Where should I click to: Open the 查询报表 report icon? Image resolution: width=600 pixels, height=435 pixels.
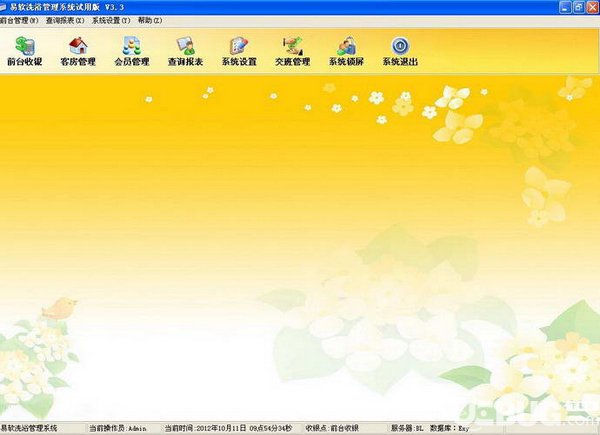[x=186, y=51]
